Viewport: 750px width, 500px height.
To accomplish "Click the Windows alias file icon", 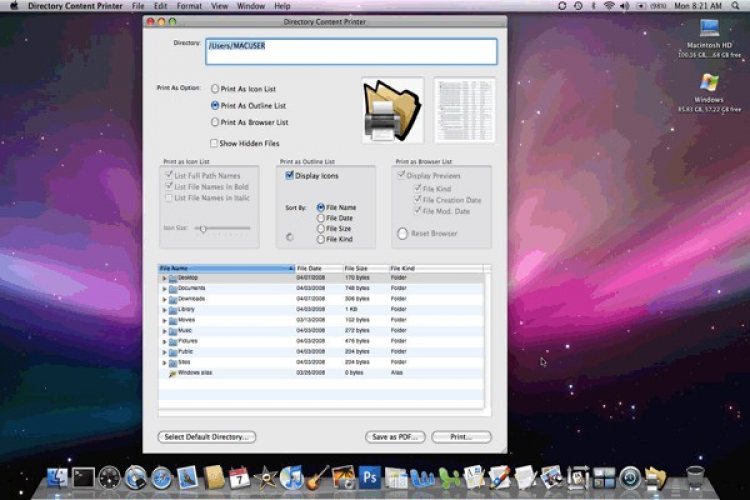I will pyautogui.click(x=172, y=373).
